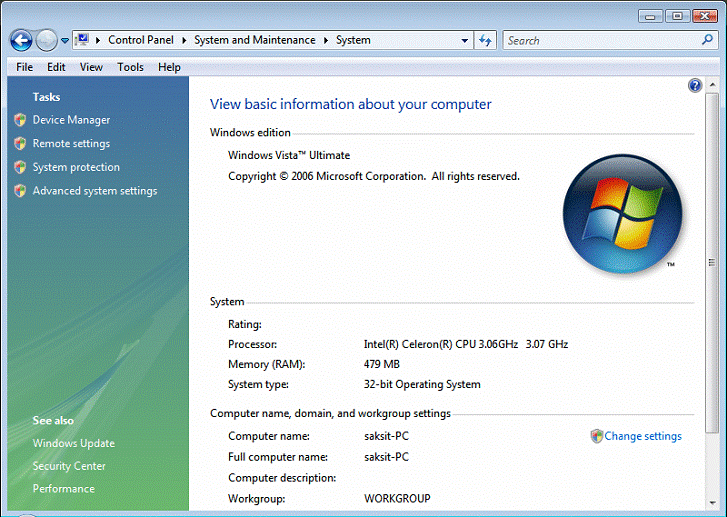The image size is (727, 517).
Task: Click the Refresh button beside address bar
Action: (x=485, y=40)
